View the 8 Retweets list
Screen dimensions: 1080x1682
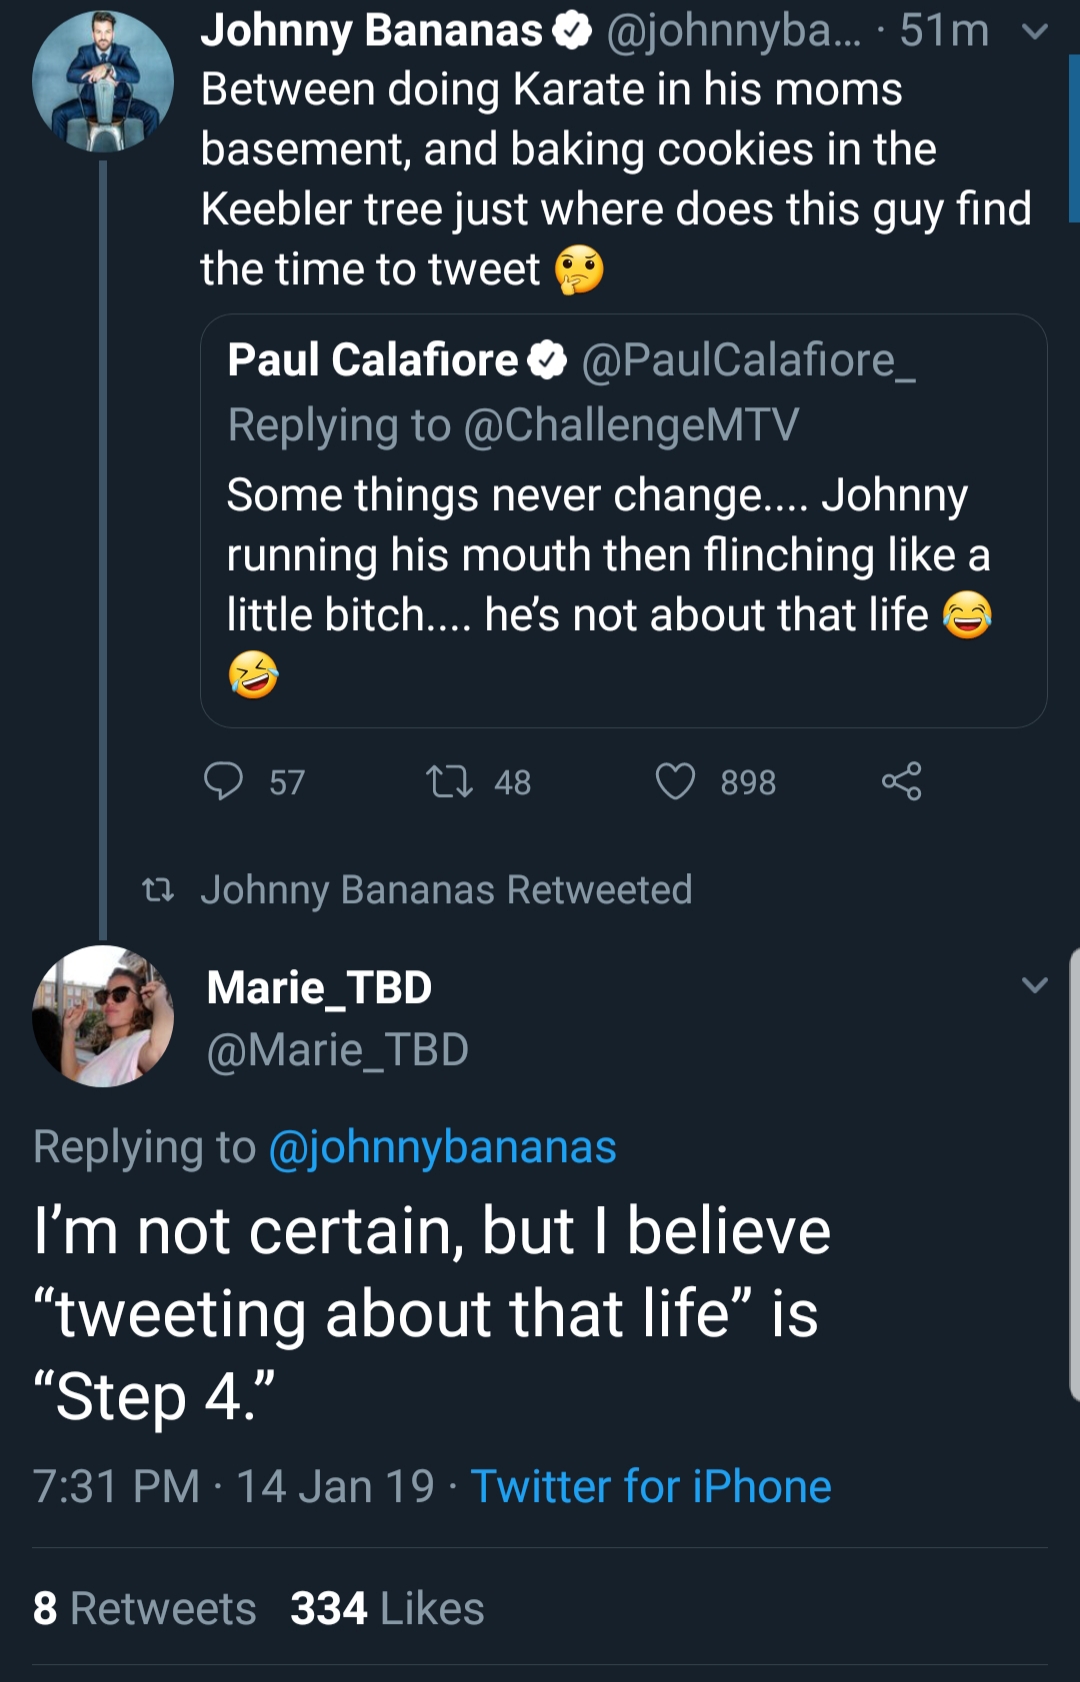145,1608
